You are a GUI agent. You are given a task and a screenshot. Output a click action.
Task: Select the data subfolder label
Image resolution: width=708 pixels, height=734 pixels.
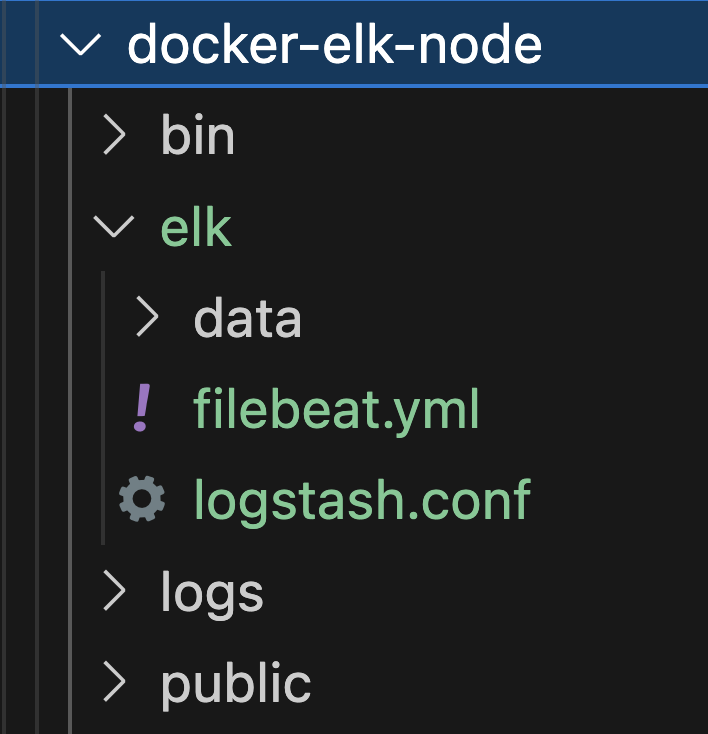247,318
